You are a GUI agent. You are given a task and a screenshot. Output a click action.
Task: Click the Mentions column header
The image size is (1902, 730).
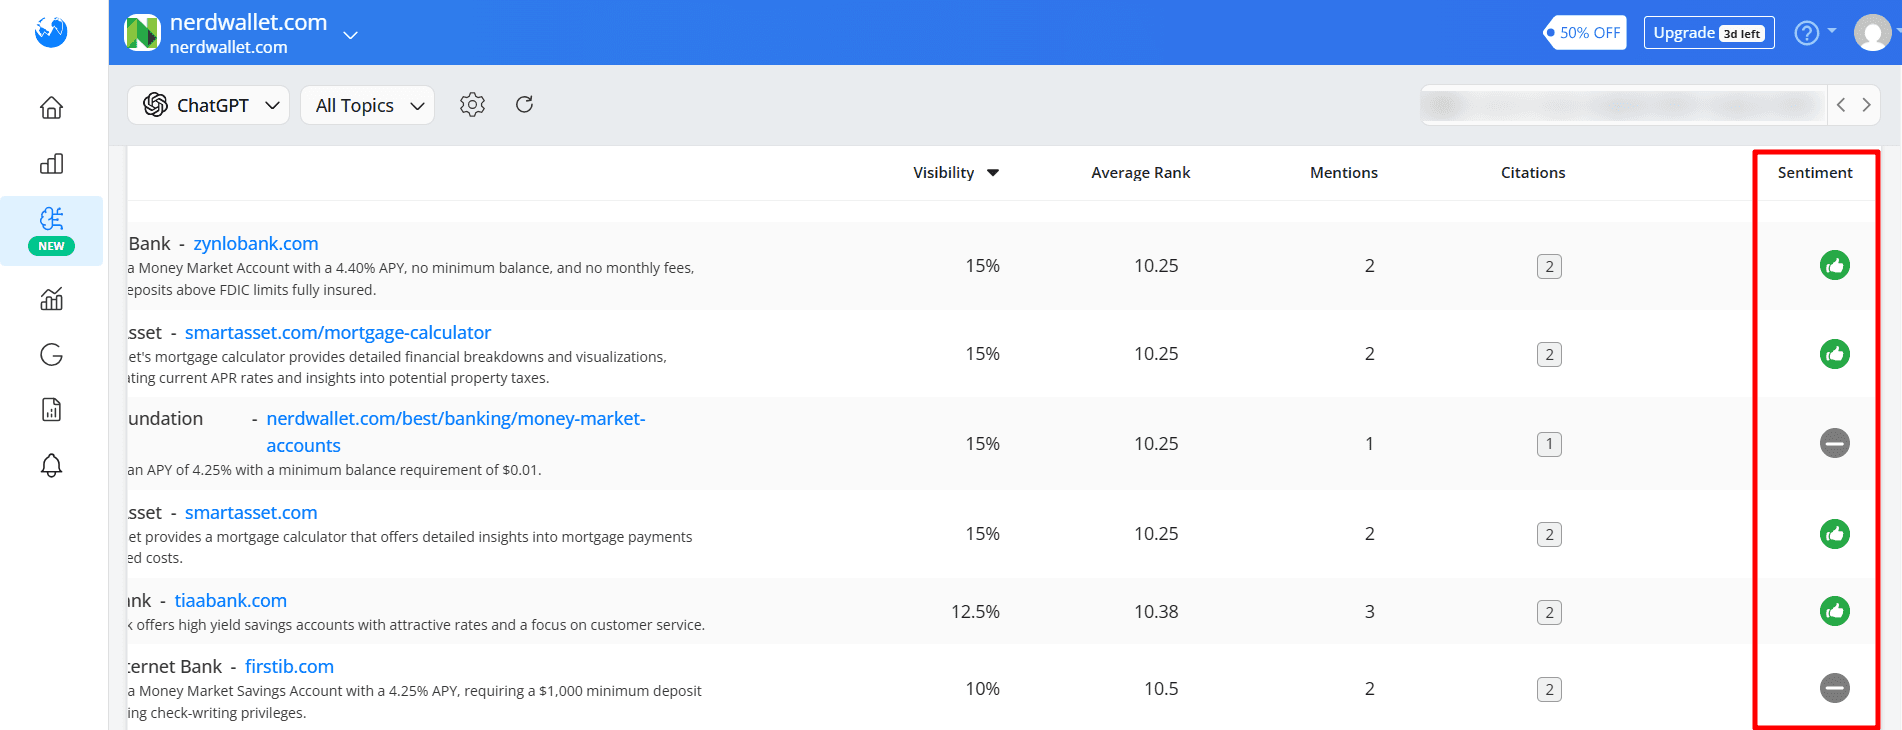(x=1343, y=173)
